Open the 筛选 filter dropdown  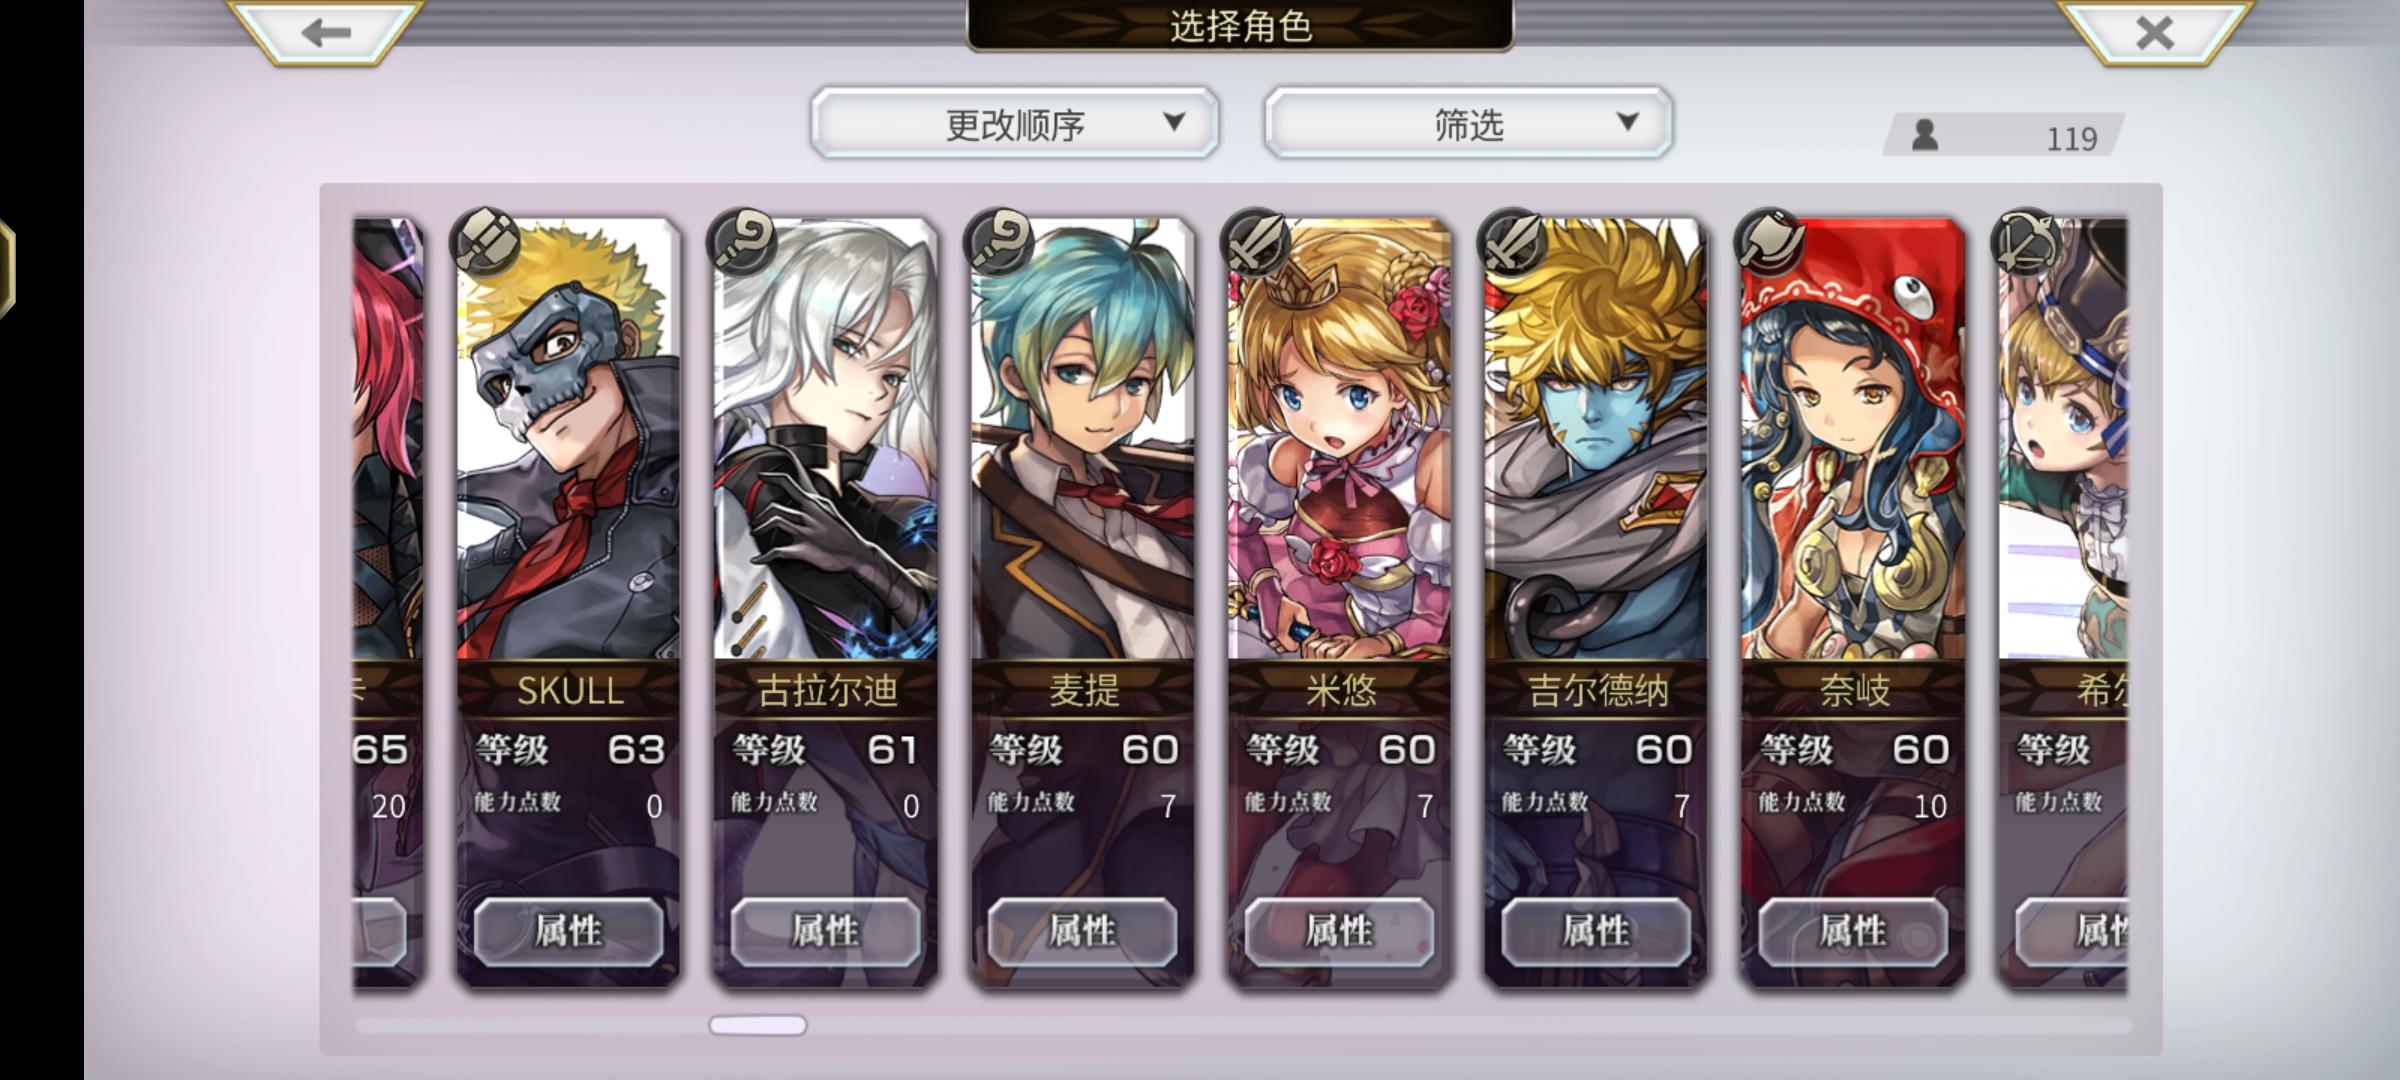(1468, 123)
